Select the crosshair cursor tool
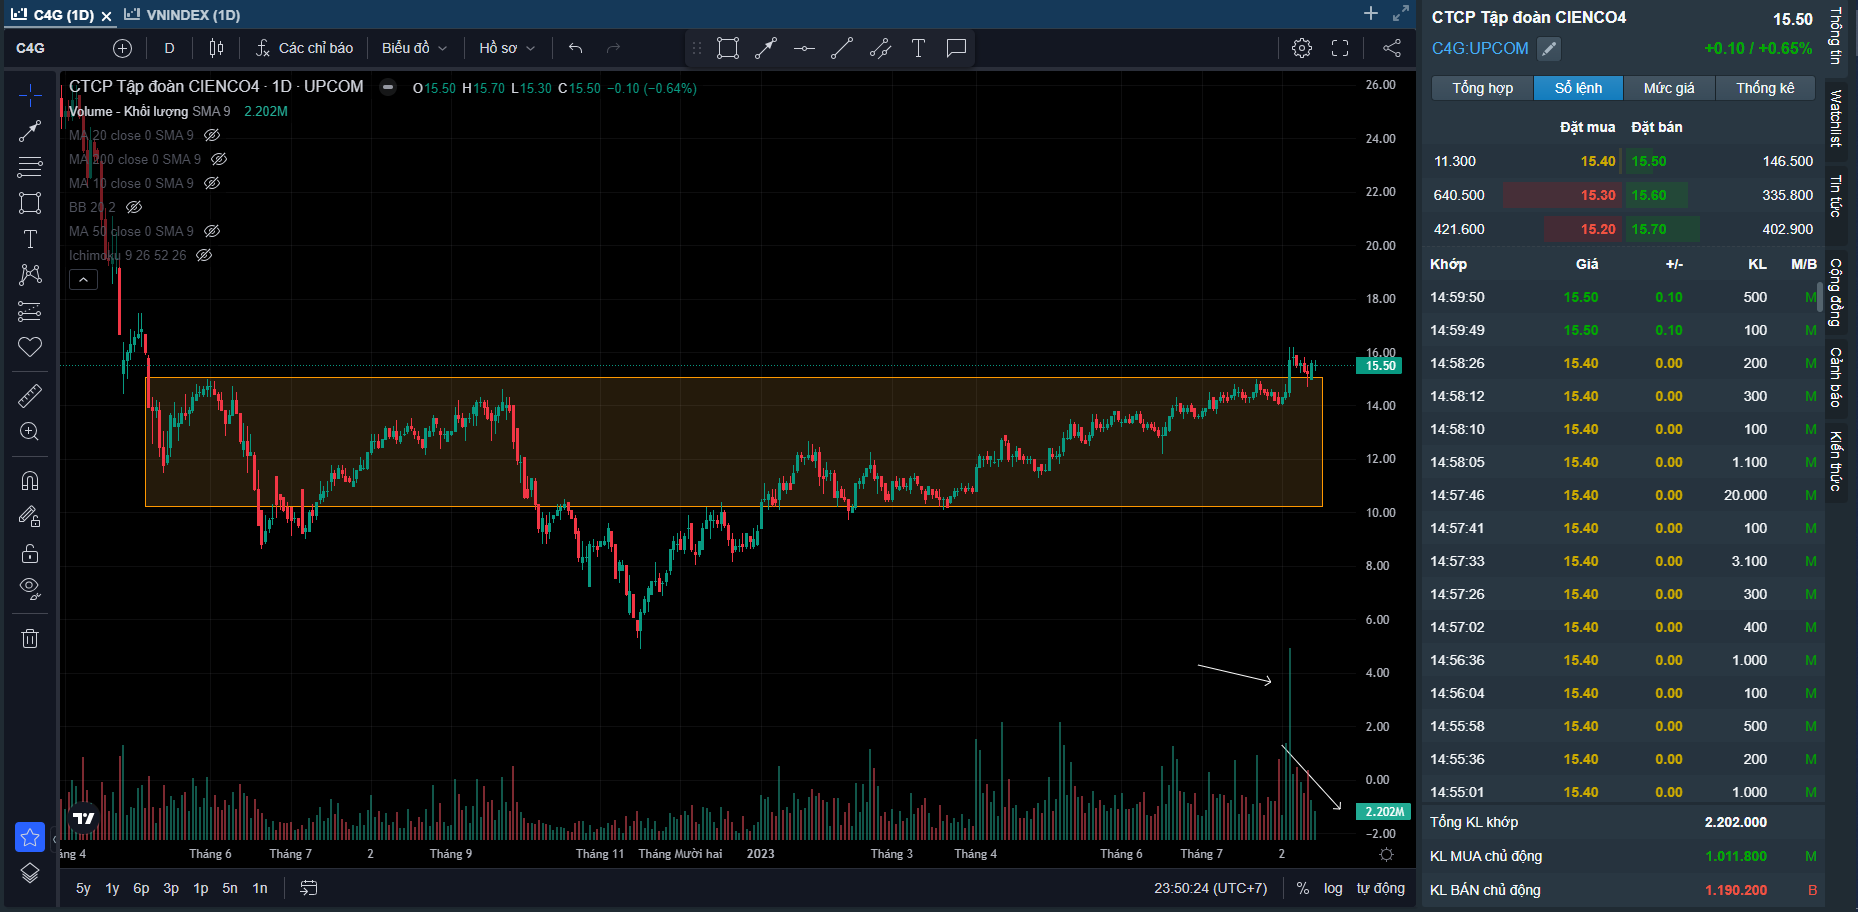Viewport: 1858px width, 912px height. (x=30, y=95)
